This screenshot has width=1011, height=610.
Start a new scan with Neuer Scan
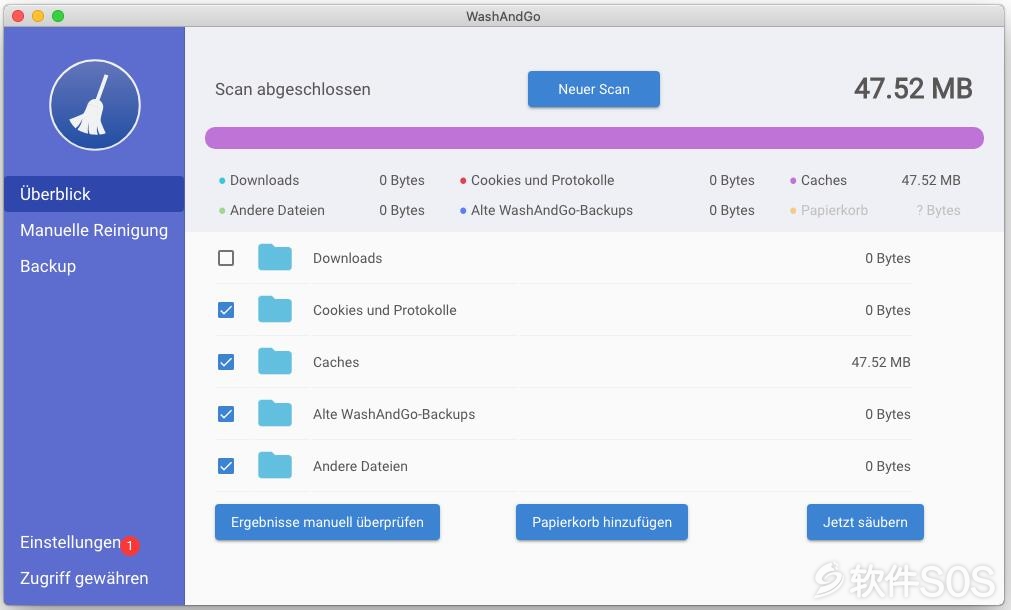click(594, 89)
